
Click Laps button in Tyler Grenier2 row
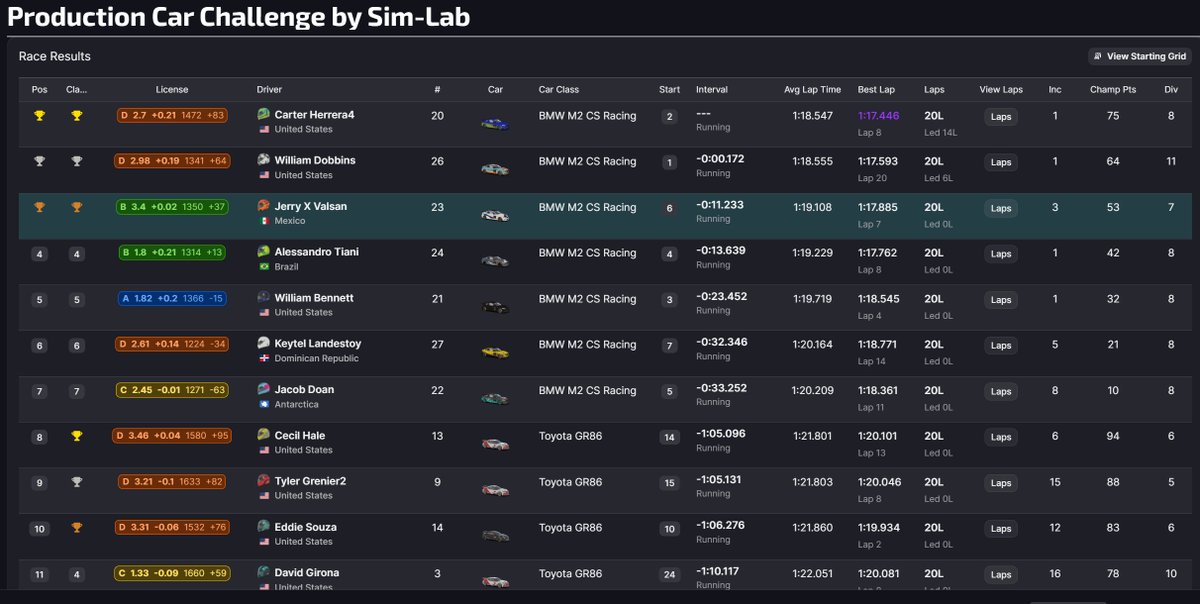click(x=1001, y=483)
